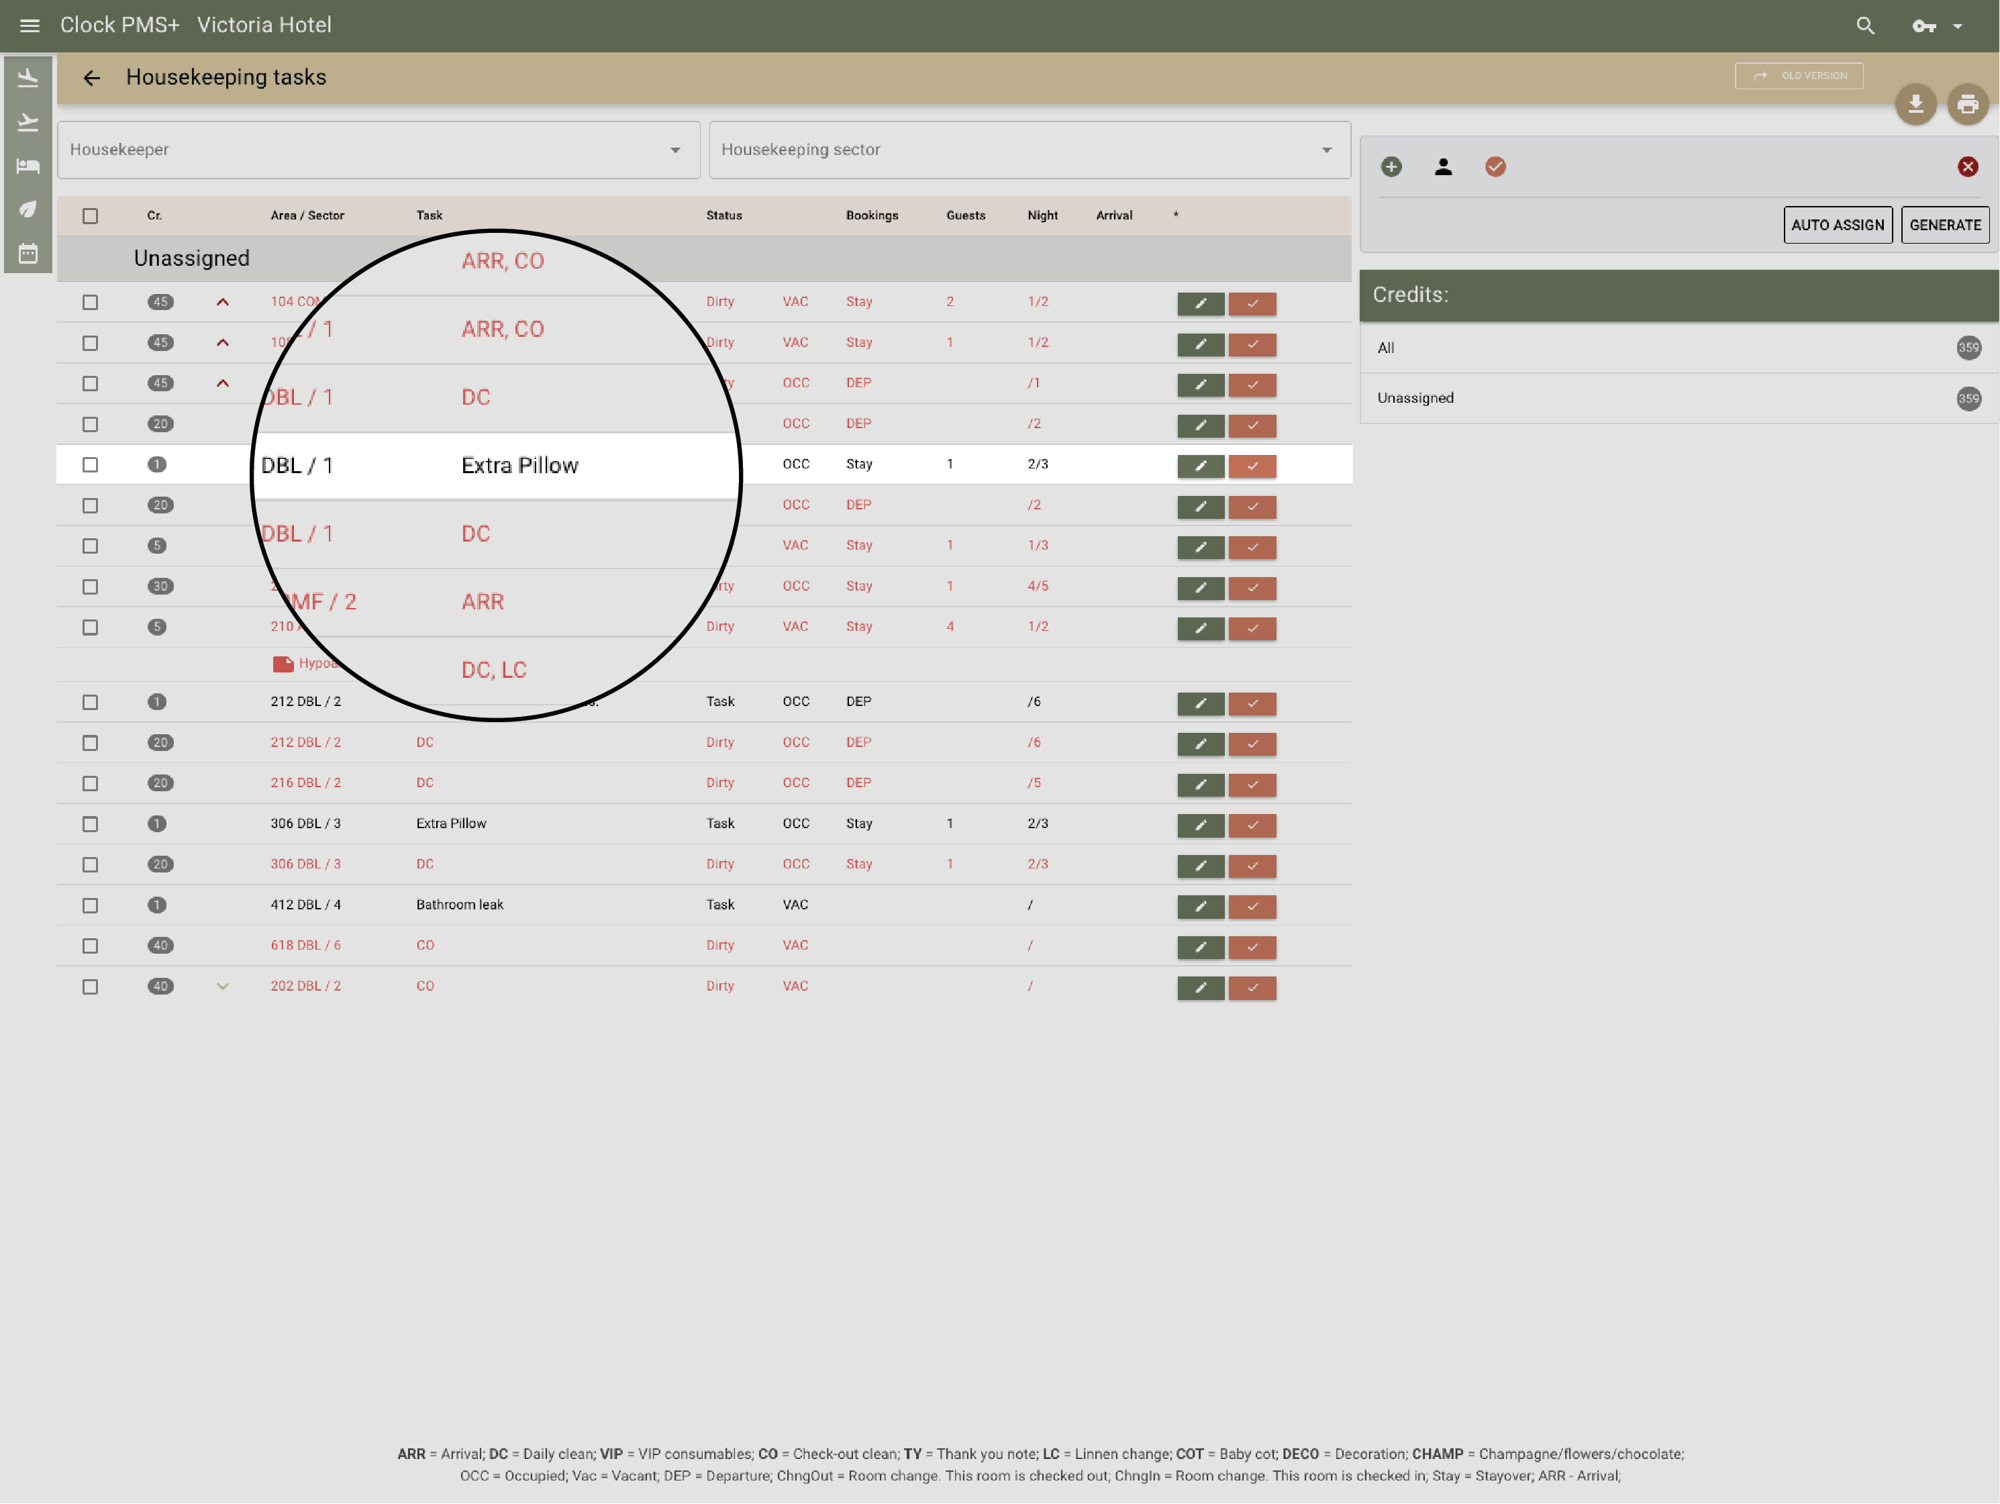Viewport: 2000px width, 1504px height.
Task: Click the print tasks icon
Action: pyautogui.click(x=1967, y=104)
